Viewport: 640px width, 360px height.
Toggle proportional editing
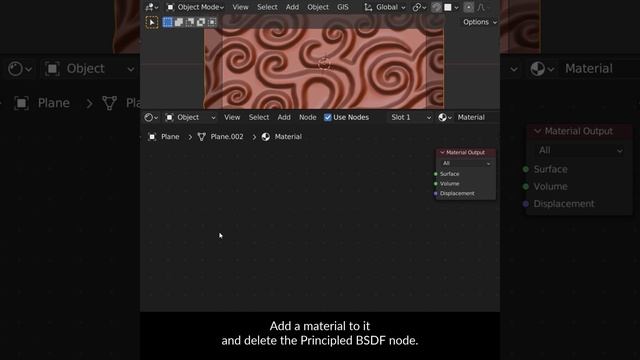(x=469, y=7)
